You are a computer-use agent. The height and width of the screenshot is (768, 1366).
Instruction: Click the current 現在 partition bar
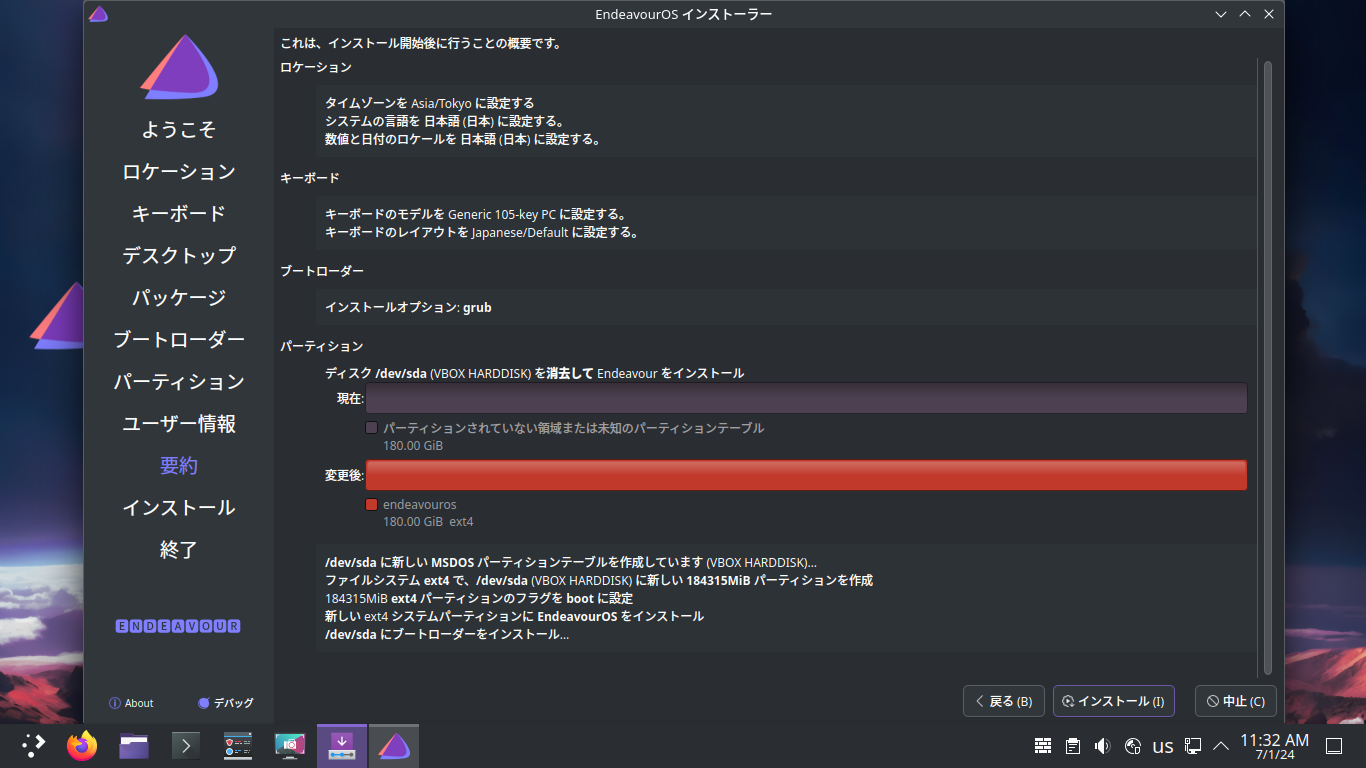coord(806,398)
